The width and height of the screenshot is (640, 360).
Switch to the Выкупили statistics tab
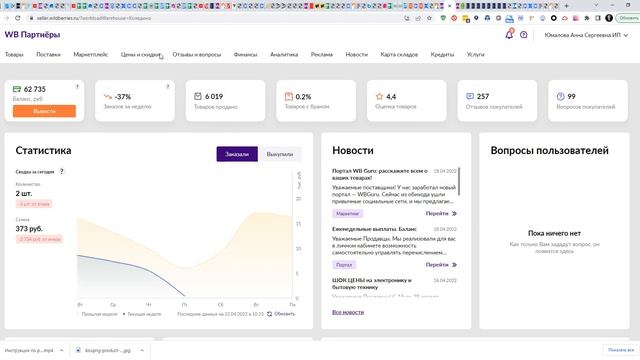[x=280, y=154]
